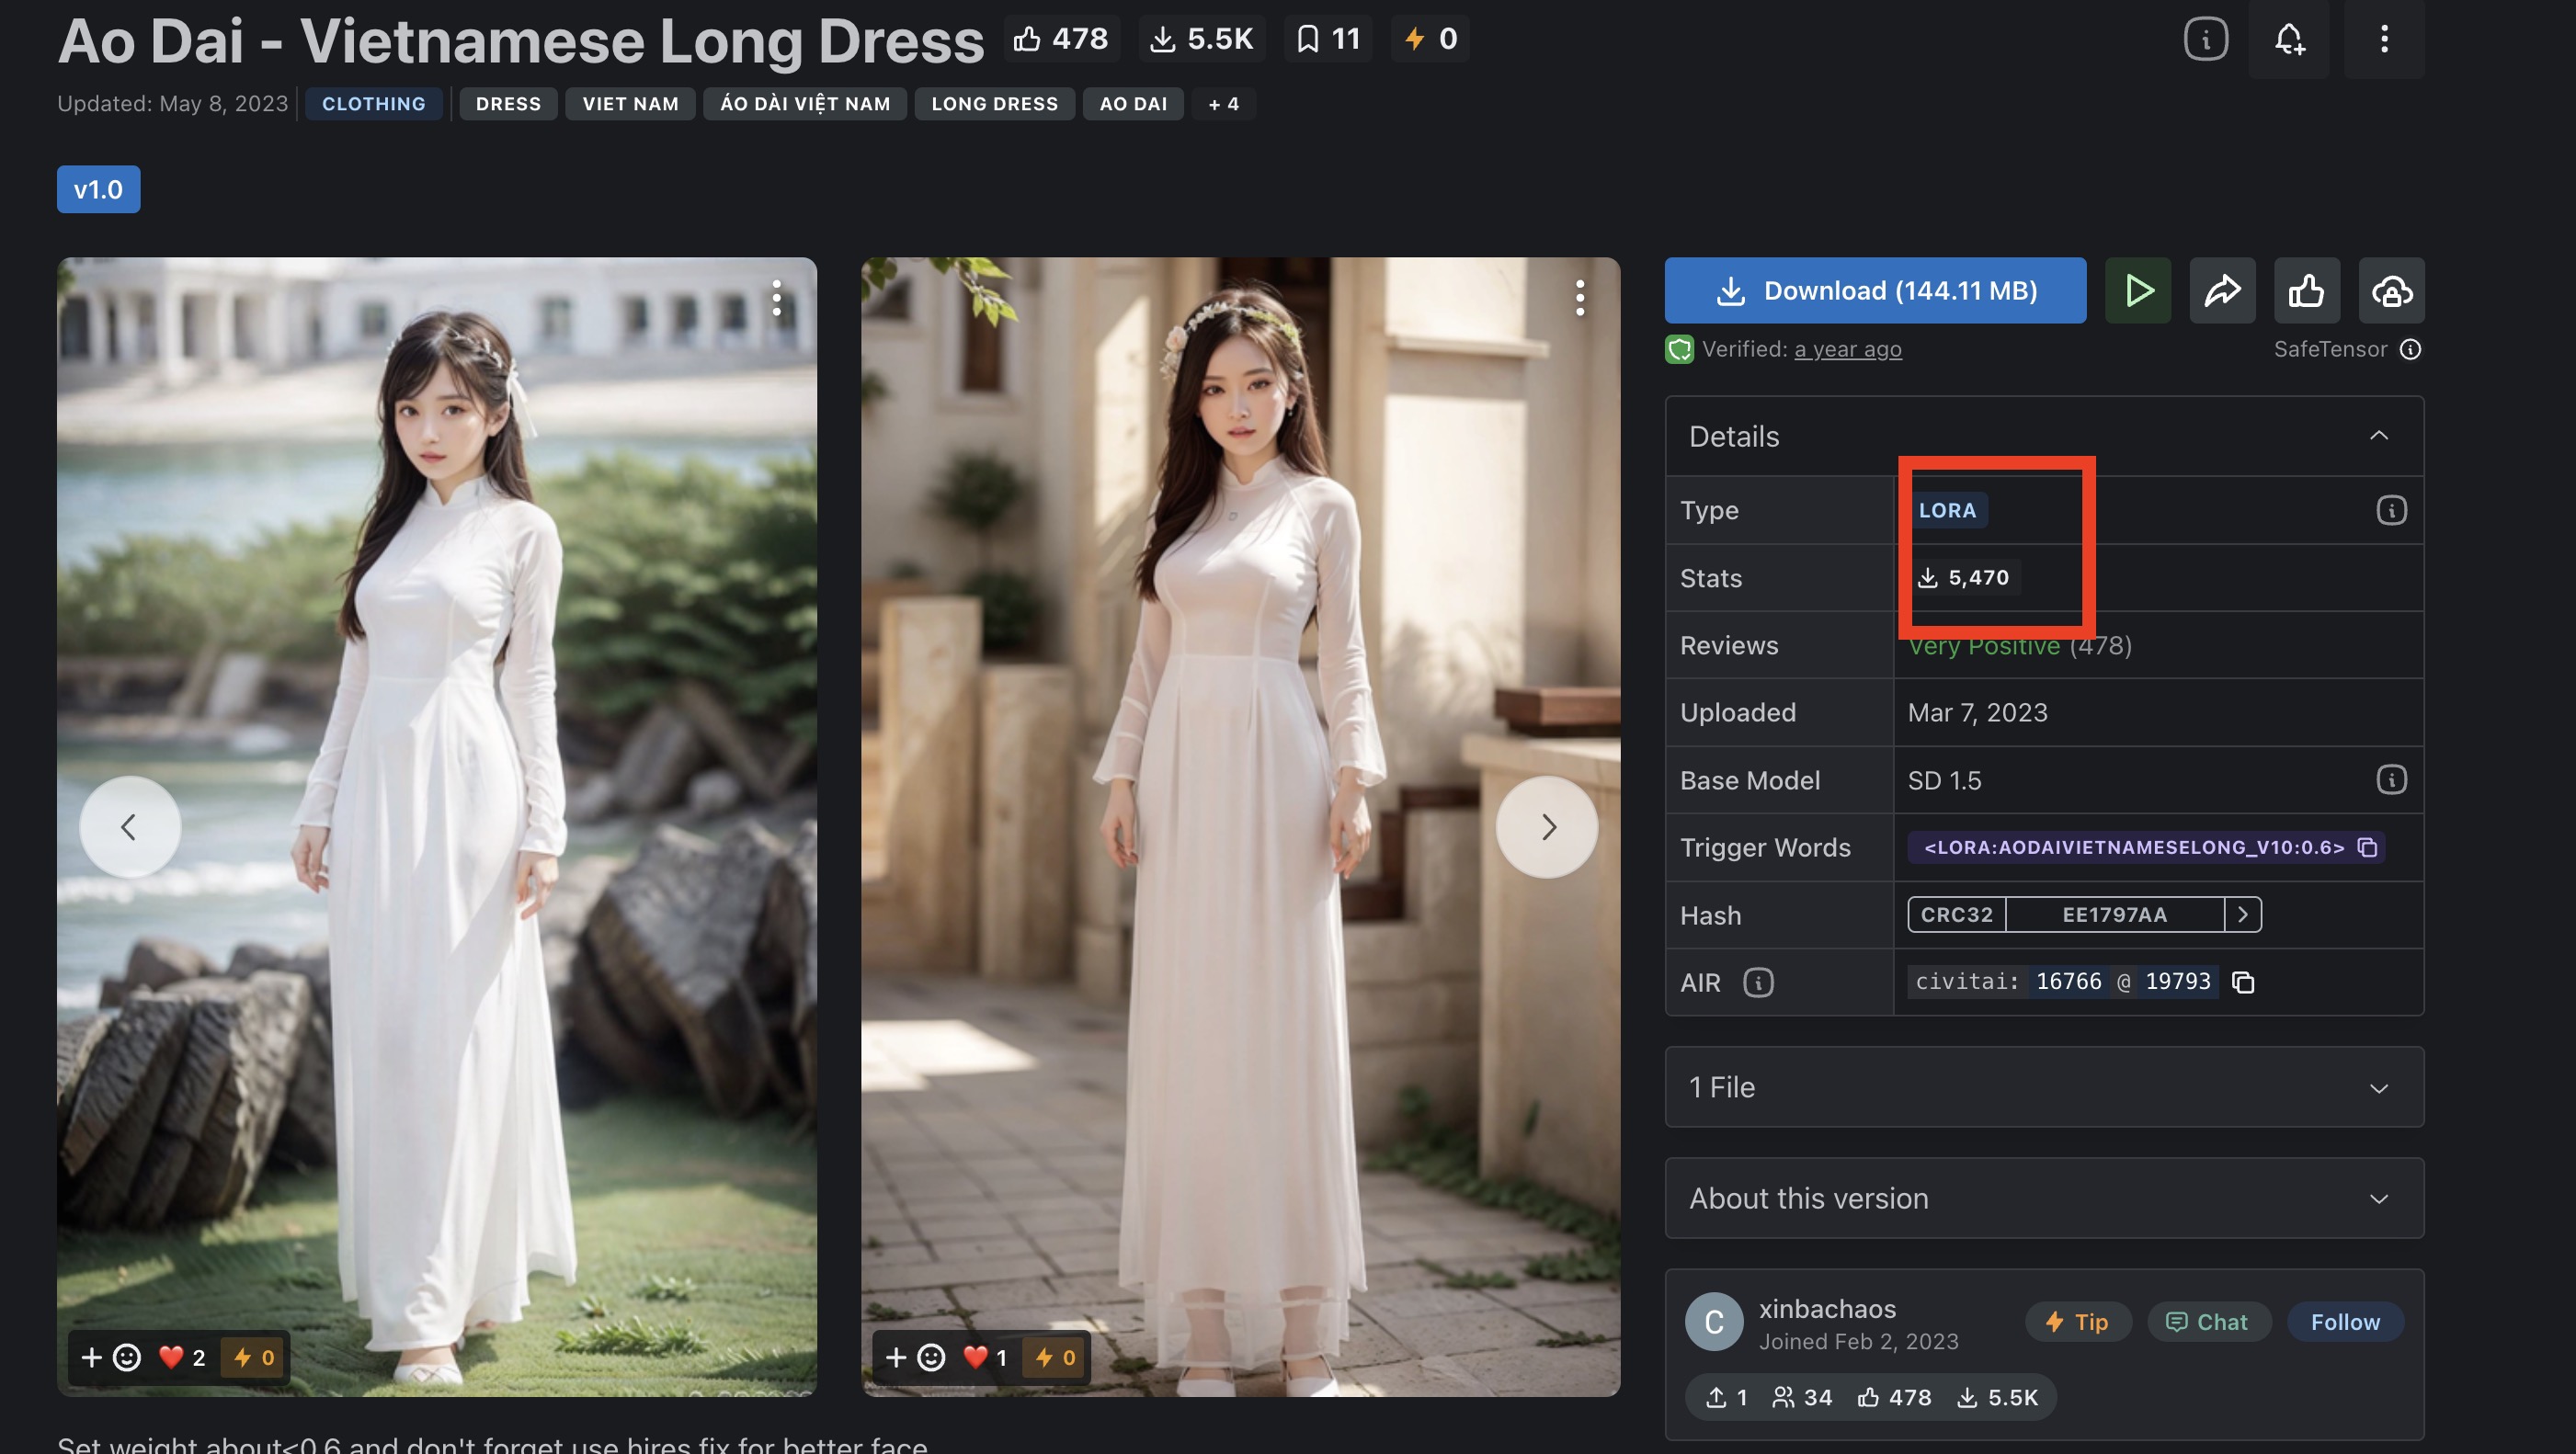Viewport: 2576px width, 1454px height.
Task: Click the verified shield icon
Action: pos(1679,349)
